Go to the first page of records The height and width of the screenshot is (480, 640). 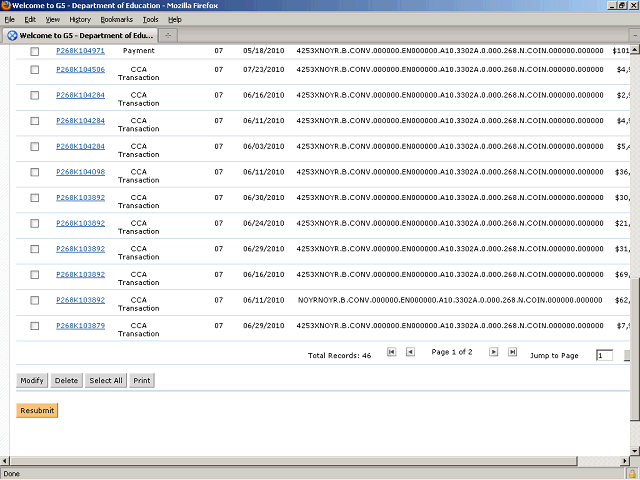point(391,352)
